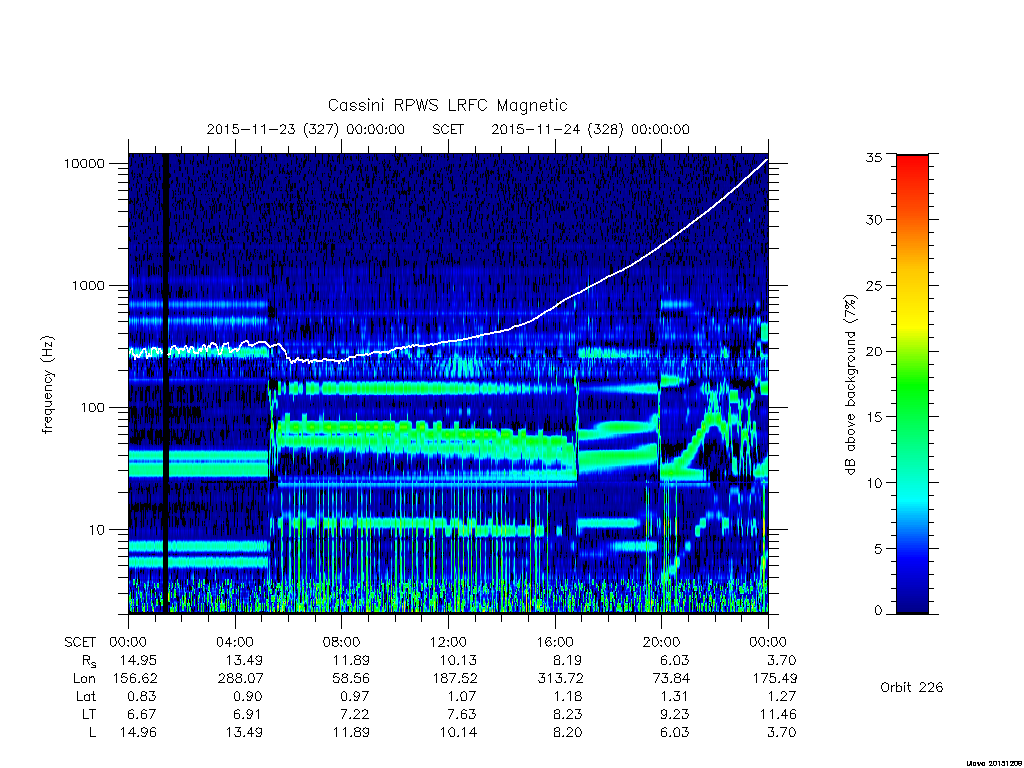Click the "dB above background (7%)" label
Image resolution: width=1024 pixels, height=768 pixels.
pos(850,385)
